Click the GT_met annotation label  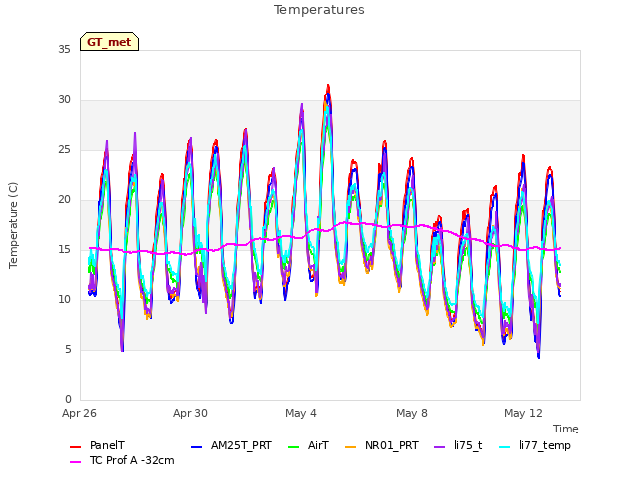[x=109, y=42]
